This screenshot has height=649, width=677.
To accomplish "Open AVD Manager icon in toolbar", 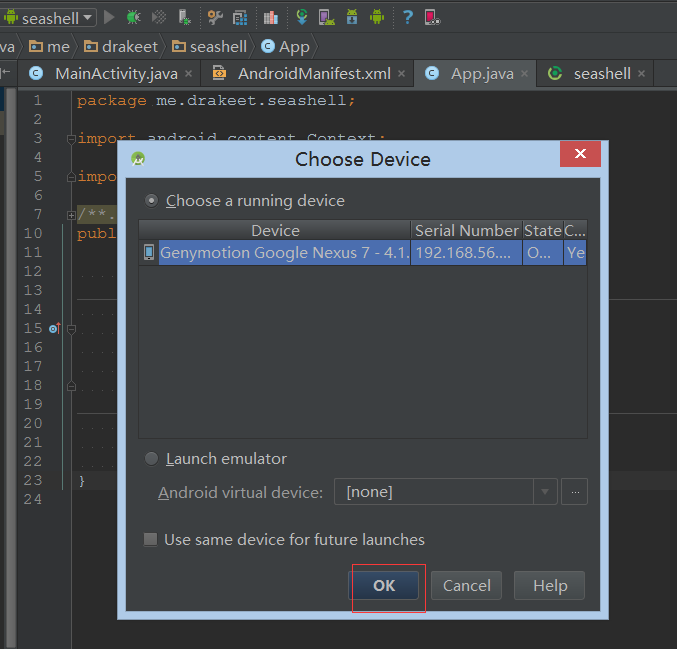I will 326,17.
